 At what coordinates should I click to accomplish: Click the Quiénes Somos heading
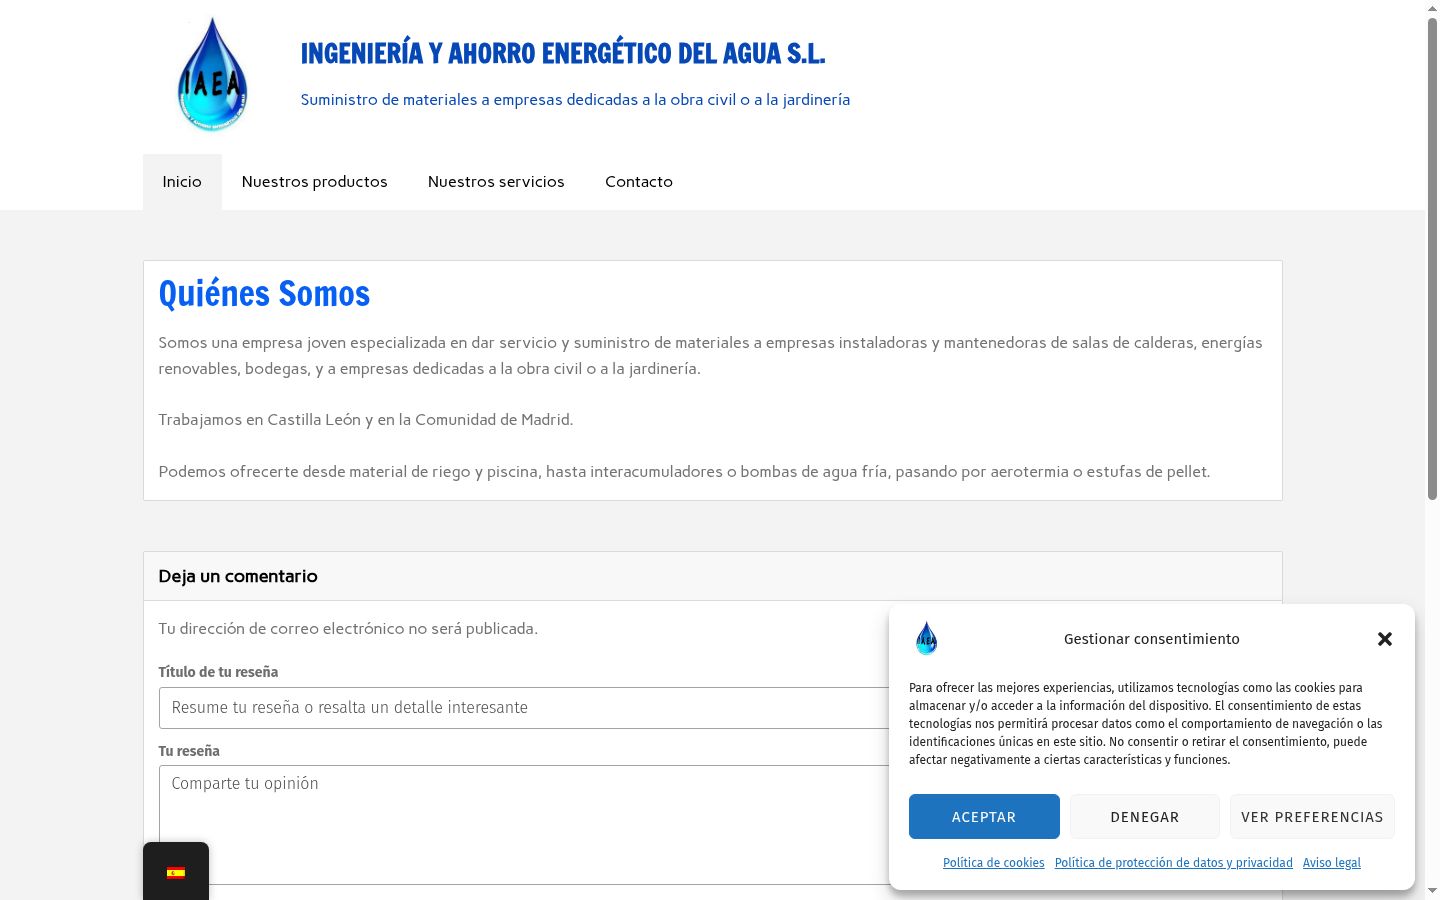pos(264,293)
